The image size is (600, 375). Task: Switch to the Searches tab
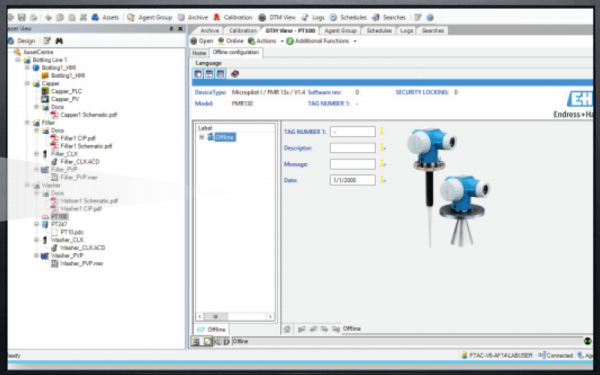[x=432, y=31]
